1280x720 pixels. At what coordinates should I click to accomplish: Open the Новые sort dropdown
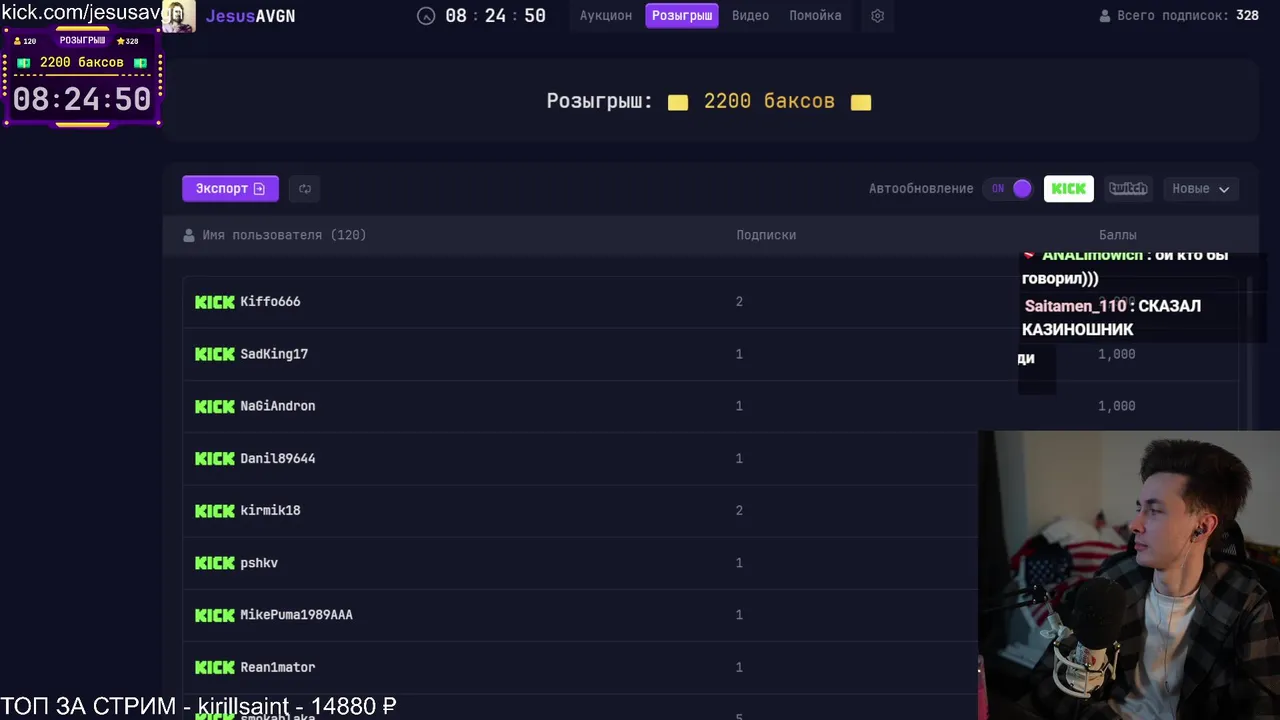coord(1200,188)
